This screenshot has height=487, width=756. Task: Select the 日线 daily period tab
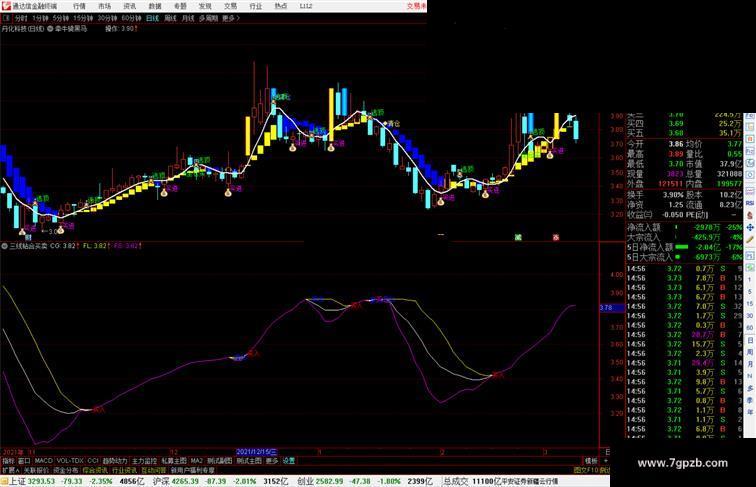click(x=152, y=18)
